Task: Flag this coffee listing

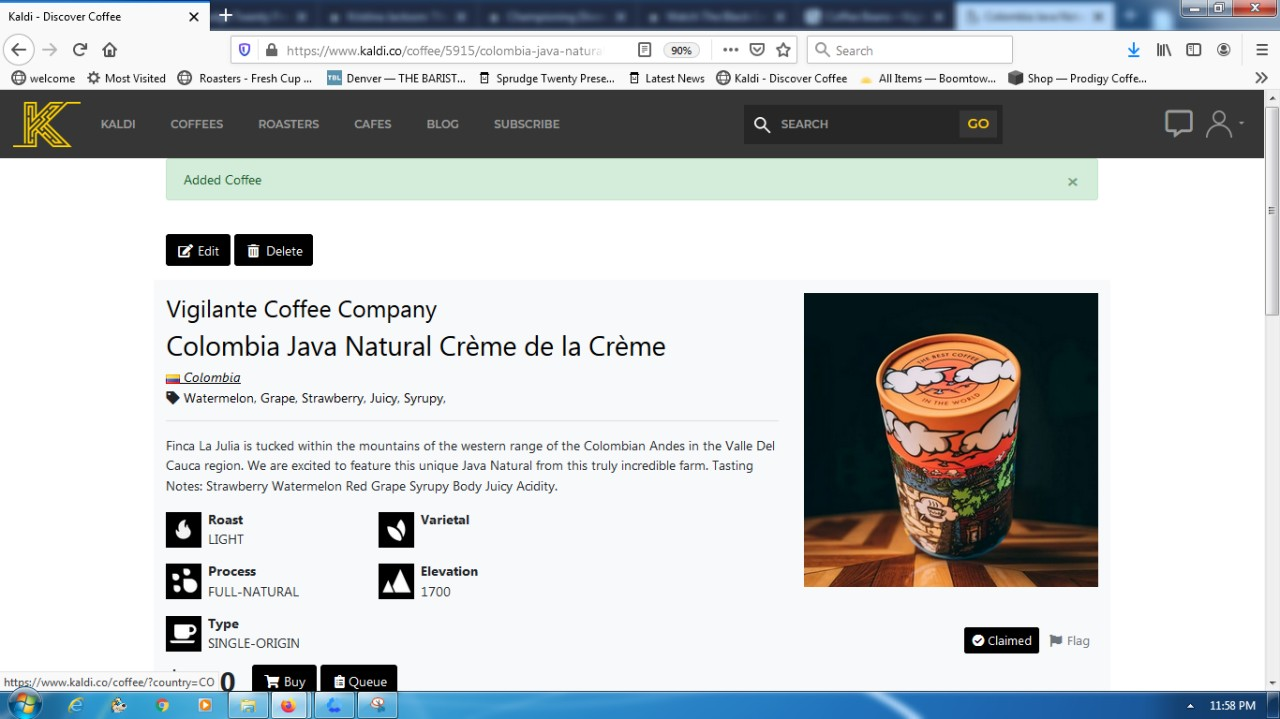Action: [1069, 641]
